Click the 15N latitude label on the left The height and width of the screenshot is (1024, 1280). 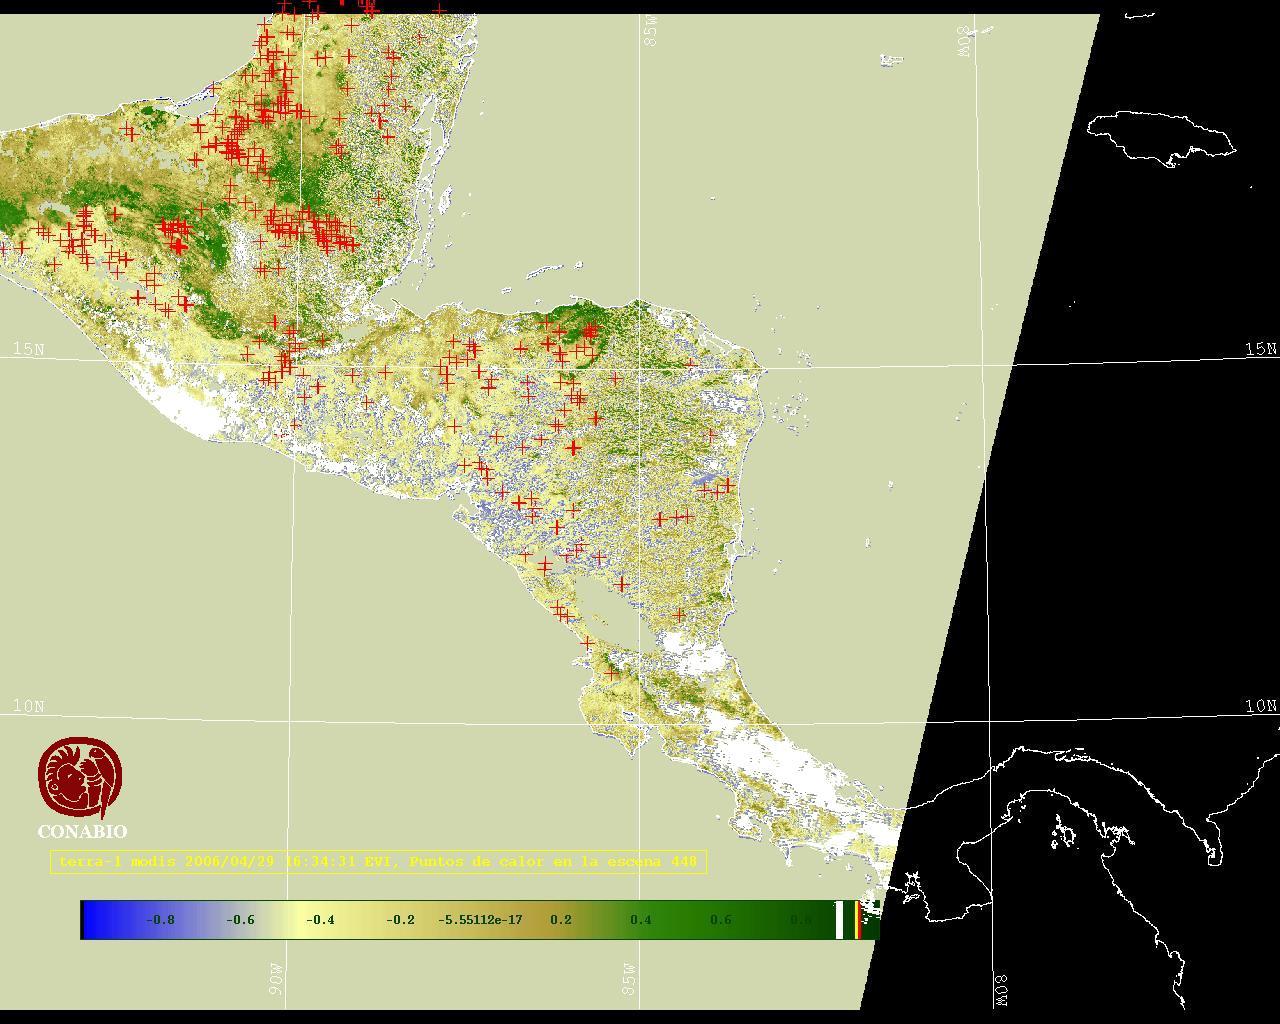click(x=29, y=349)
